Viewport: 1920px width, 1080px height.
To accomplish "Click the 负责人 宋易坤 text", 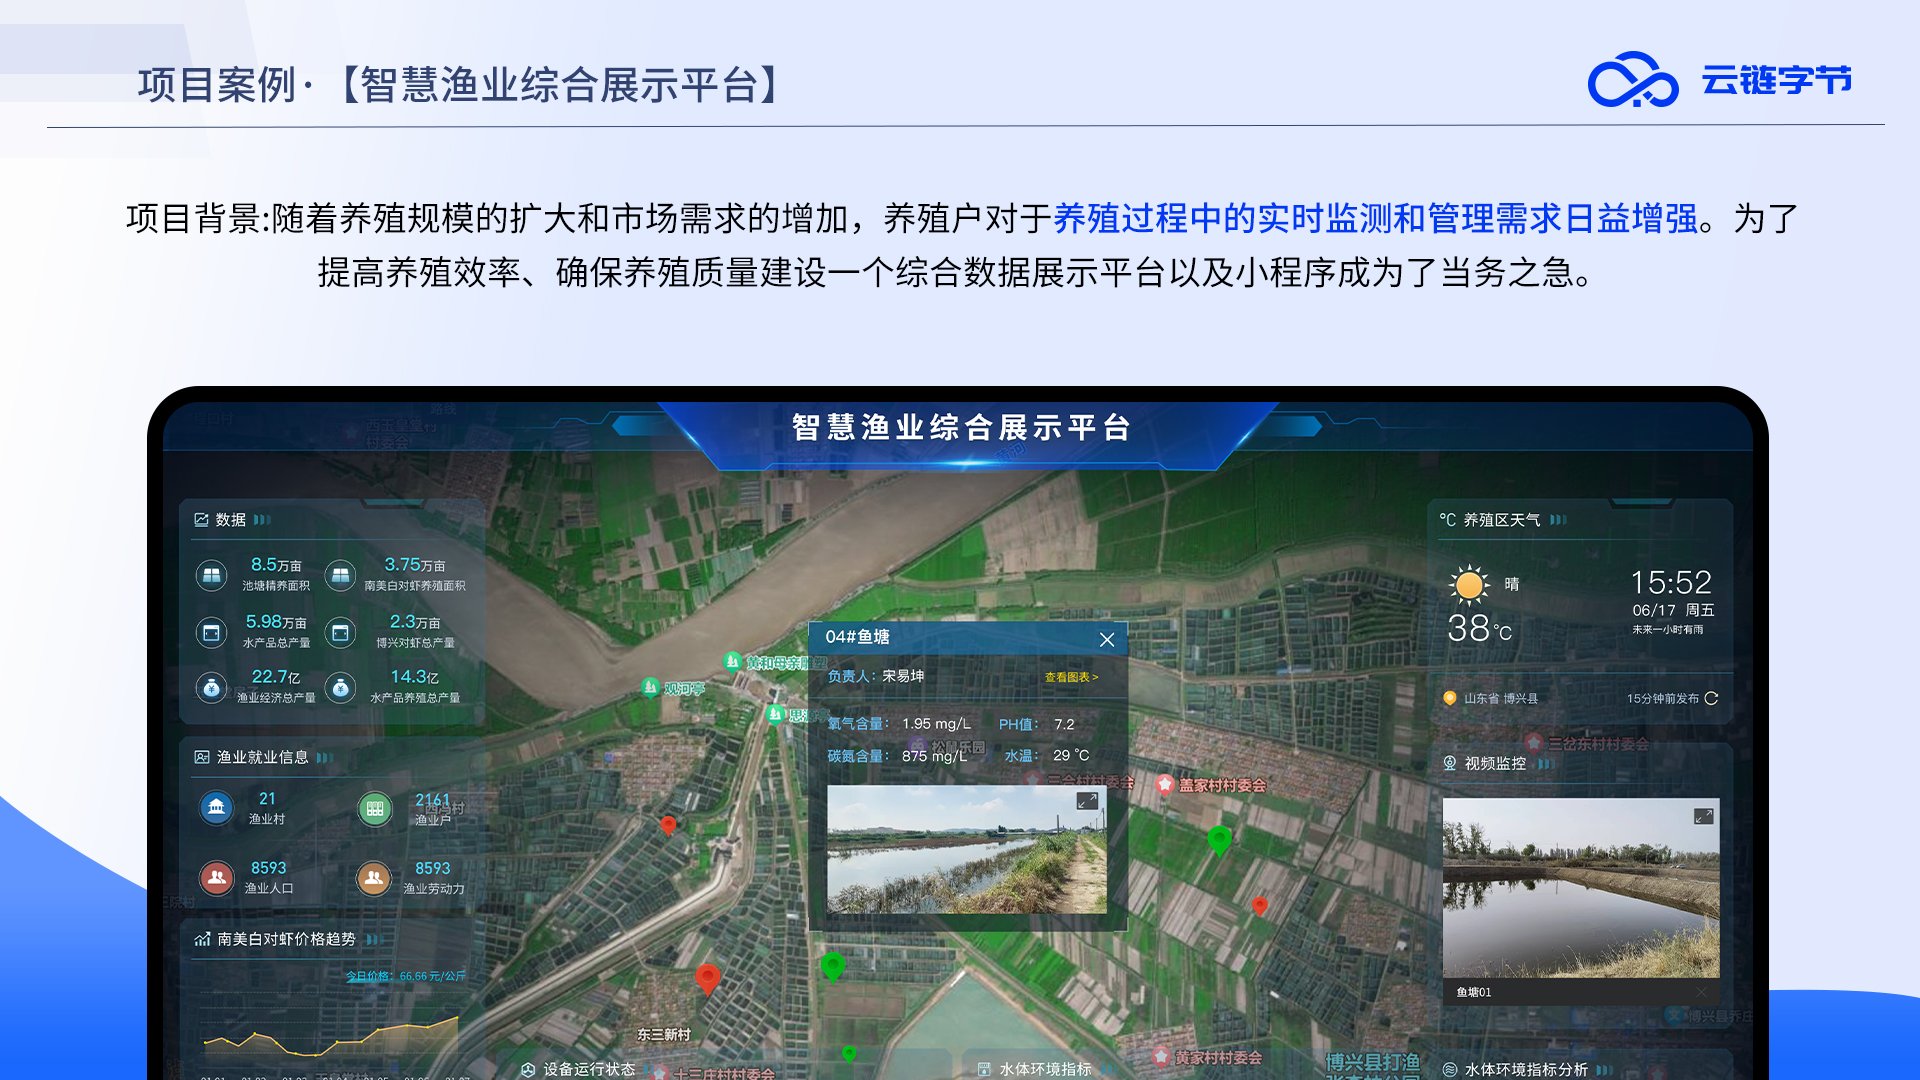I will click(x=876, y=677).
